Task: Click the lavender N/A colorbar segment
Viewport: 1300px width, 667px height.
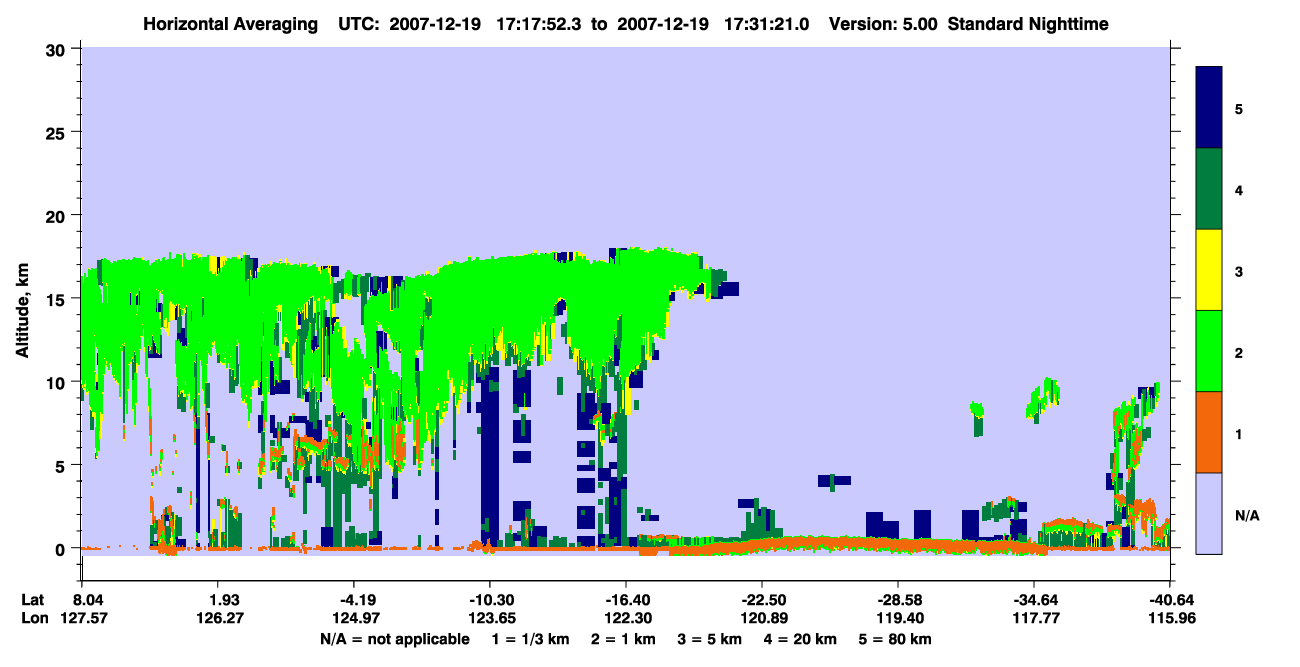Action: coord(1209,512)
